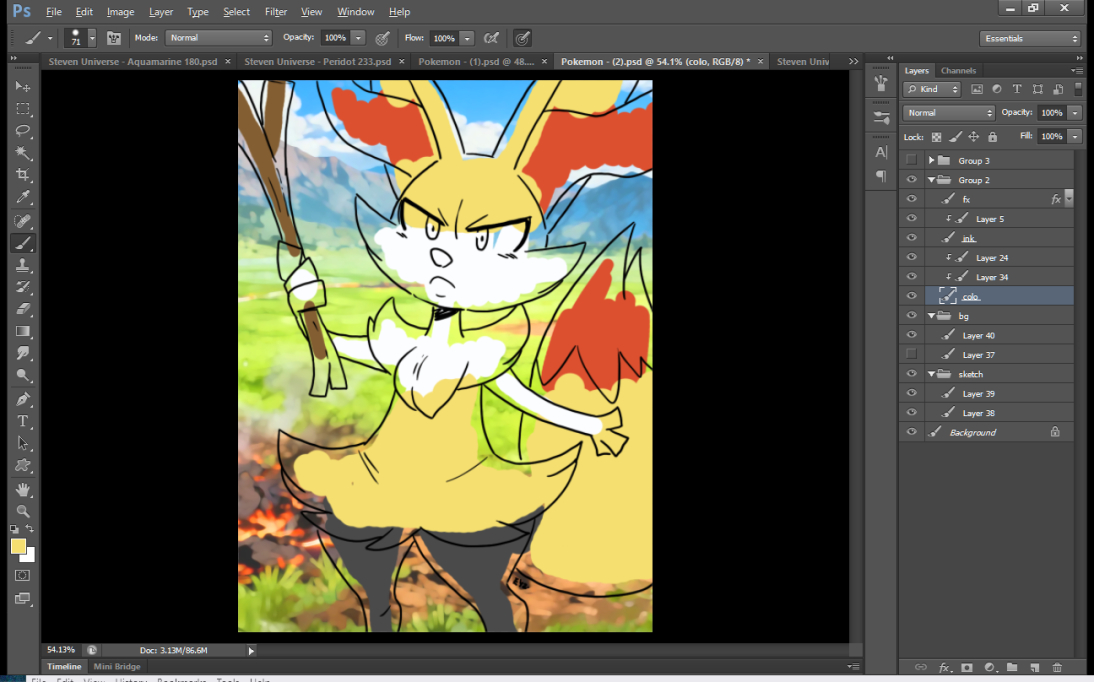Click the yellow foreground color swatch
The image size is (1094, 682).
[x=18, y=546]
